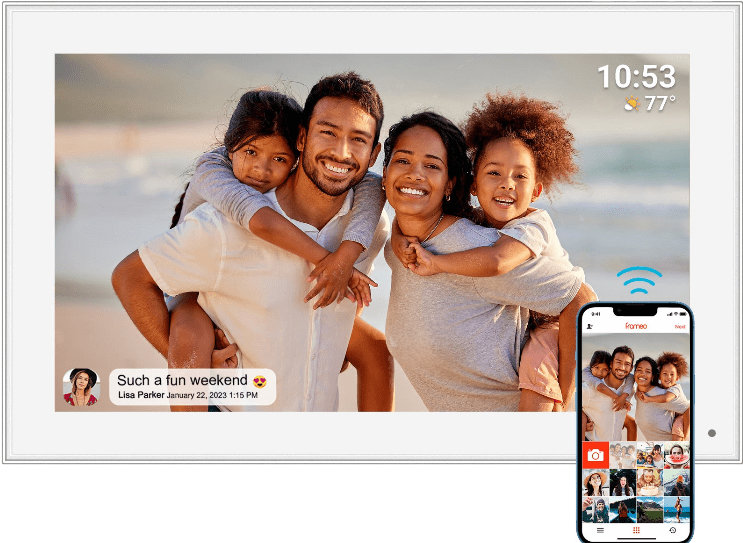This screenshot has height=543, width=743.
Task: Select the woman in sun hat thumbnail
Action: [x=596, y=482]
